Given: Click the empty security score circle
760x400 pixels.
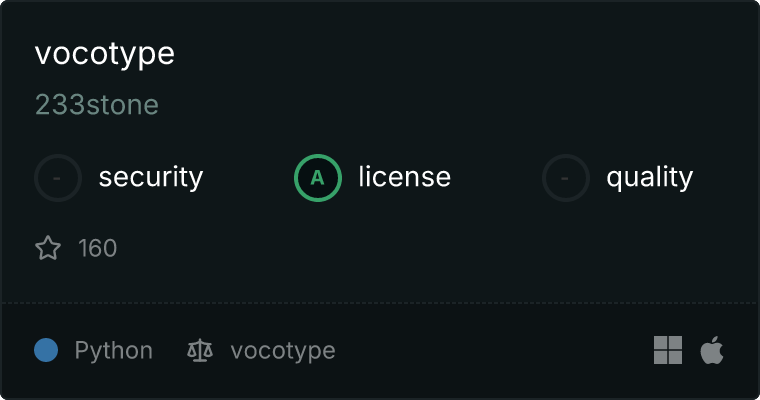Looking at the screenshot, I should [58, 178].
